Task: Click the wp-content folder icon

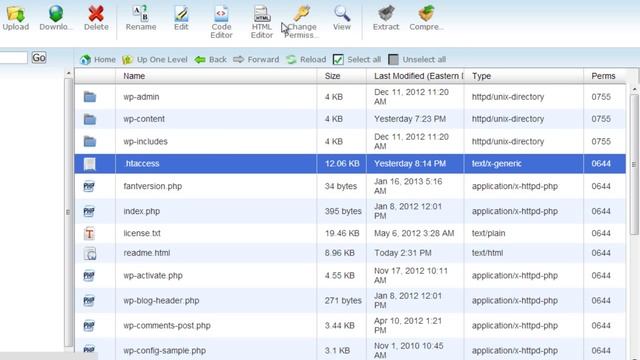Action: click(x=90, y=119)
